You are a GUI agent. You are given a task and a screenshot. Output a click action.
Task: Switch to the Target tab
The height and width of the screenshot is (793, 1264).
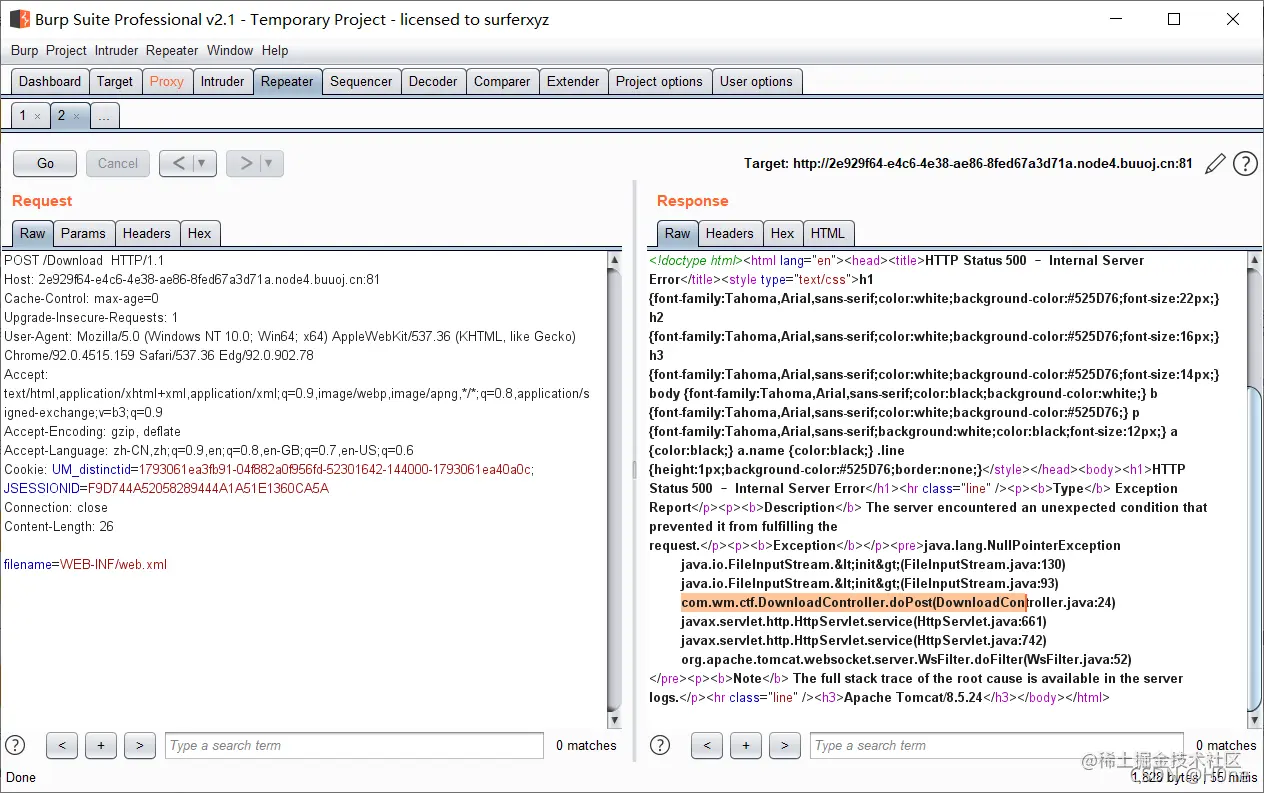(115, 82)
